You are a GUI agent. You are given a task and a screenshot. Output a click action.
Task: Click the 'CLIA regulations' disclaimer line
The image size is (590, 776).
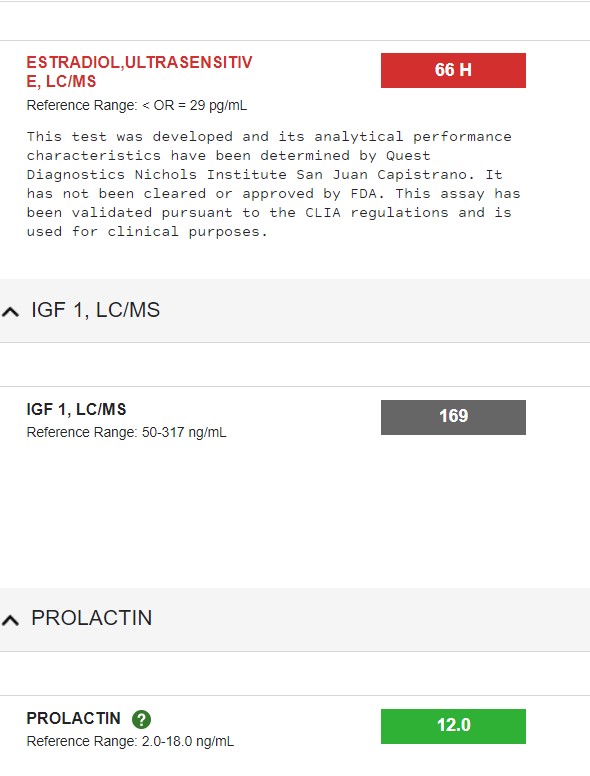pyautogui.click(x=269, y=213)
